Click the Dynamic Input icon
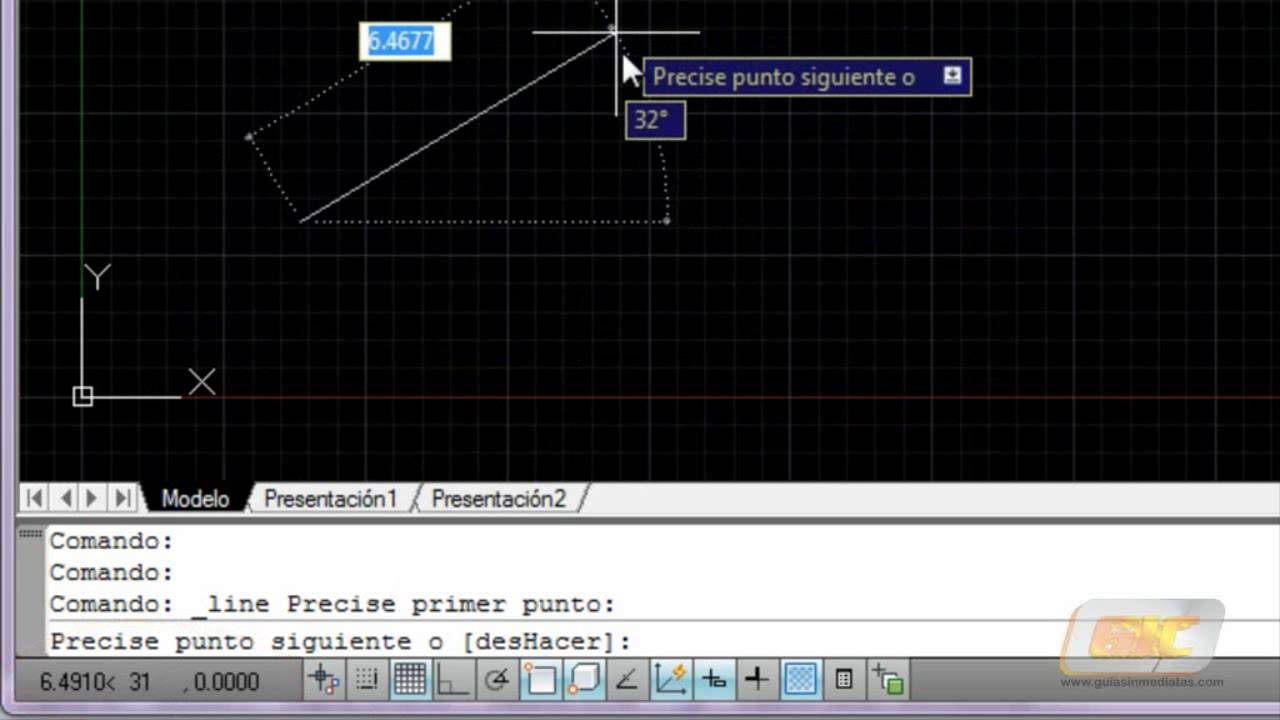1280x720 pixels. tap(713, 680)
